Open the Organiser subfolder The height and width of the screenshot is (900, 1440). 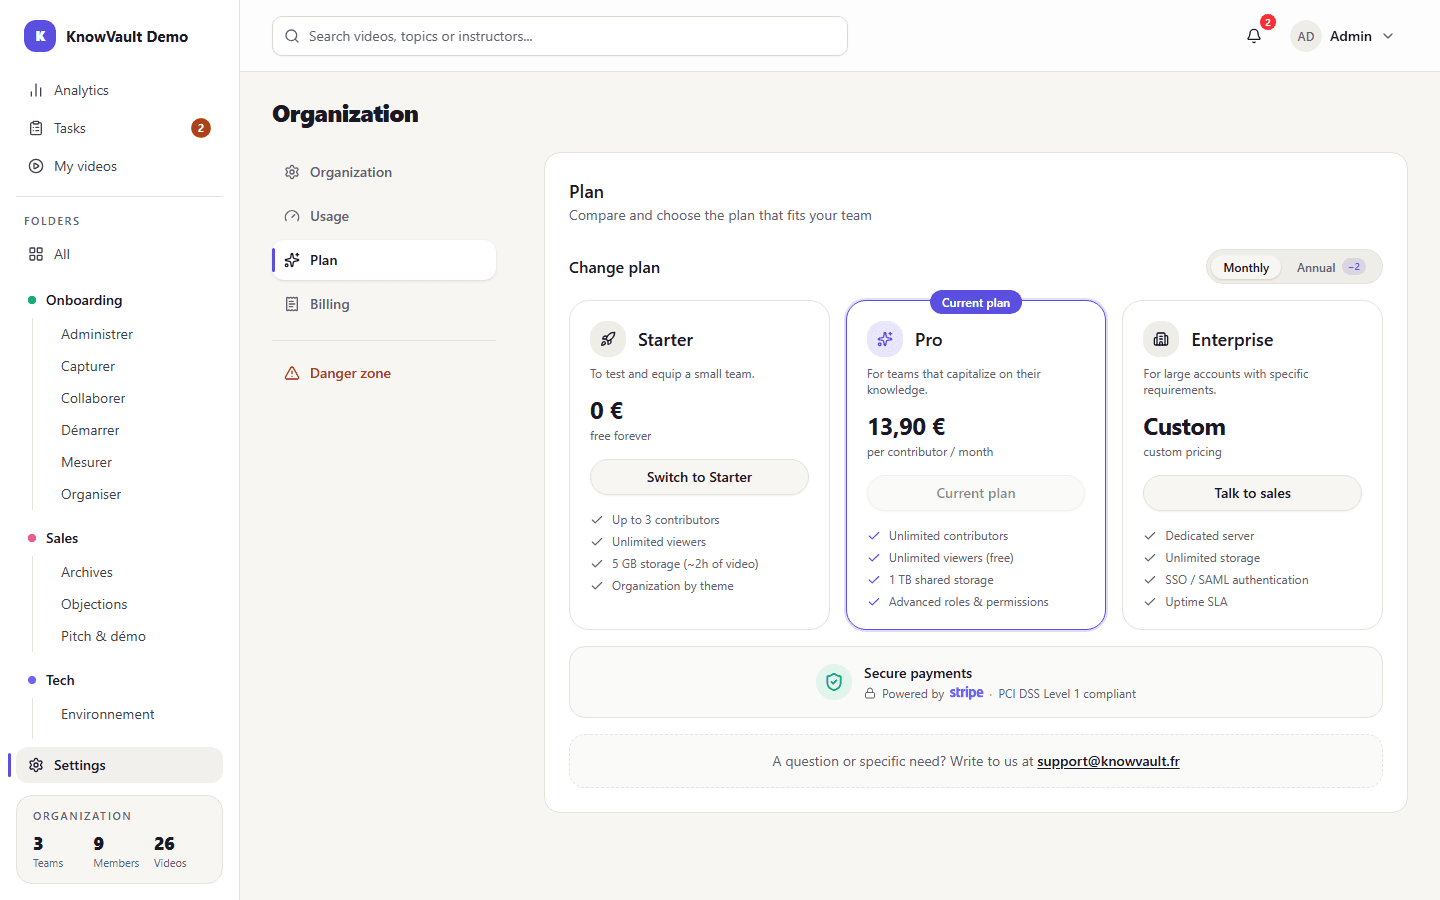tap(91, 494)
